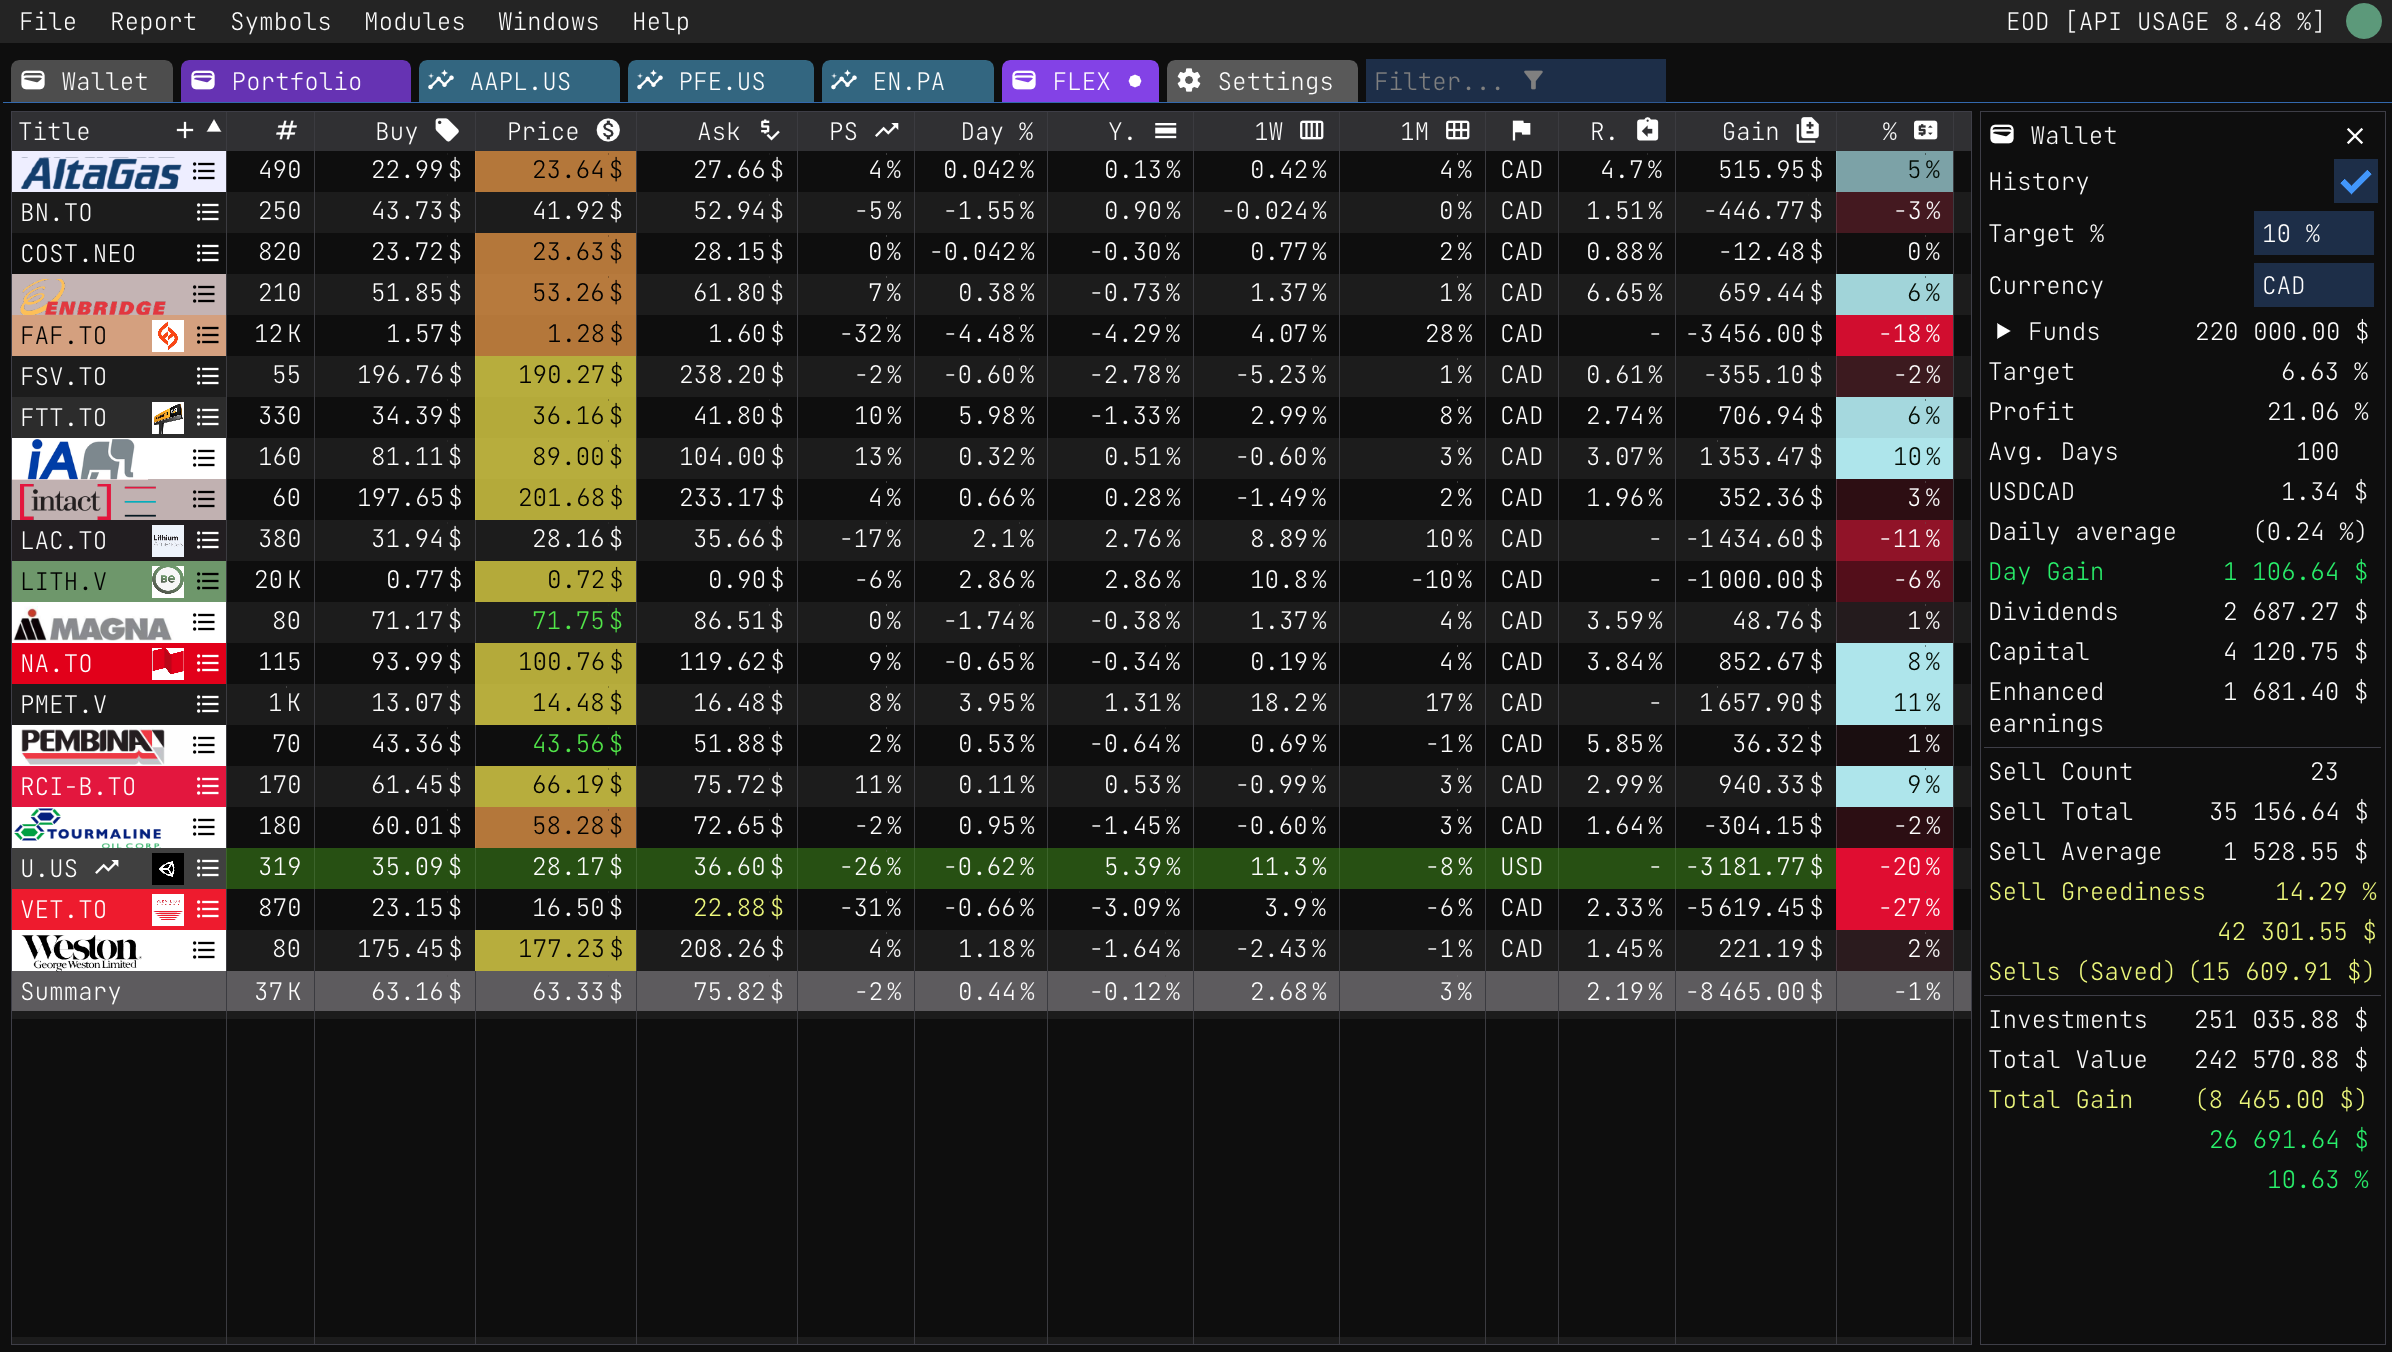Switch to the Wallet tab
2392x1352 pixels.
coord(92,81)
